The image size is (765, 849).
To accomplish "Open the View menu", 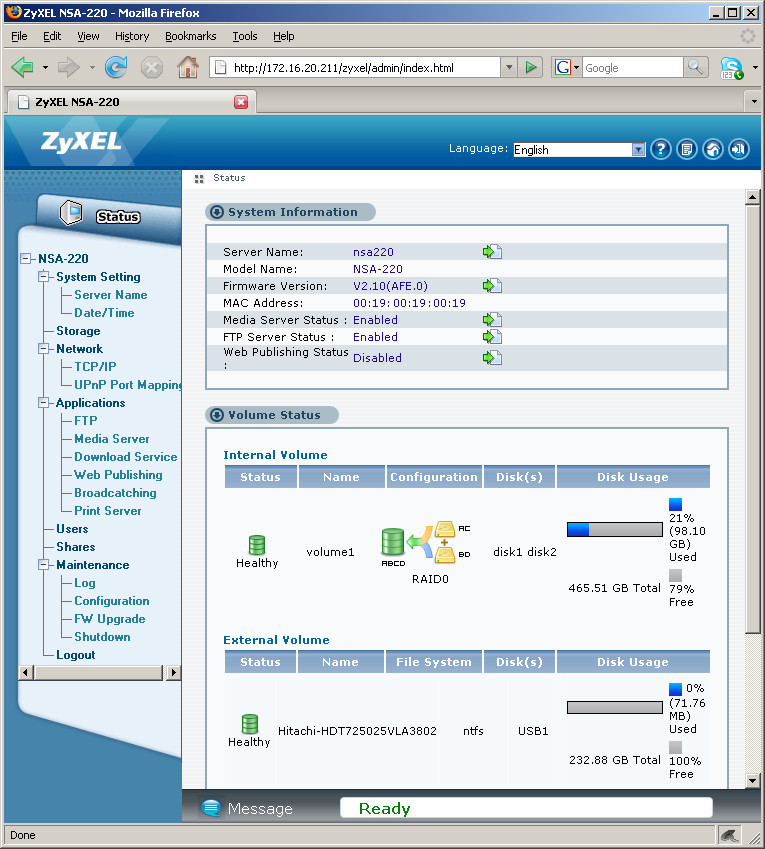I will [x=88, y=36].
